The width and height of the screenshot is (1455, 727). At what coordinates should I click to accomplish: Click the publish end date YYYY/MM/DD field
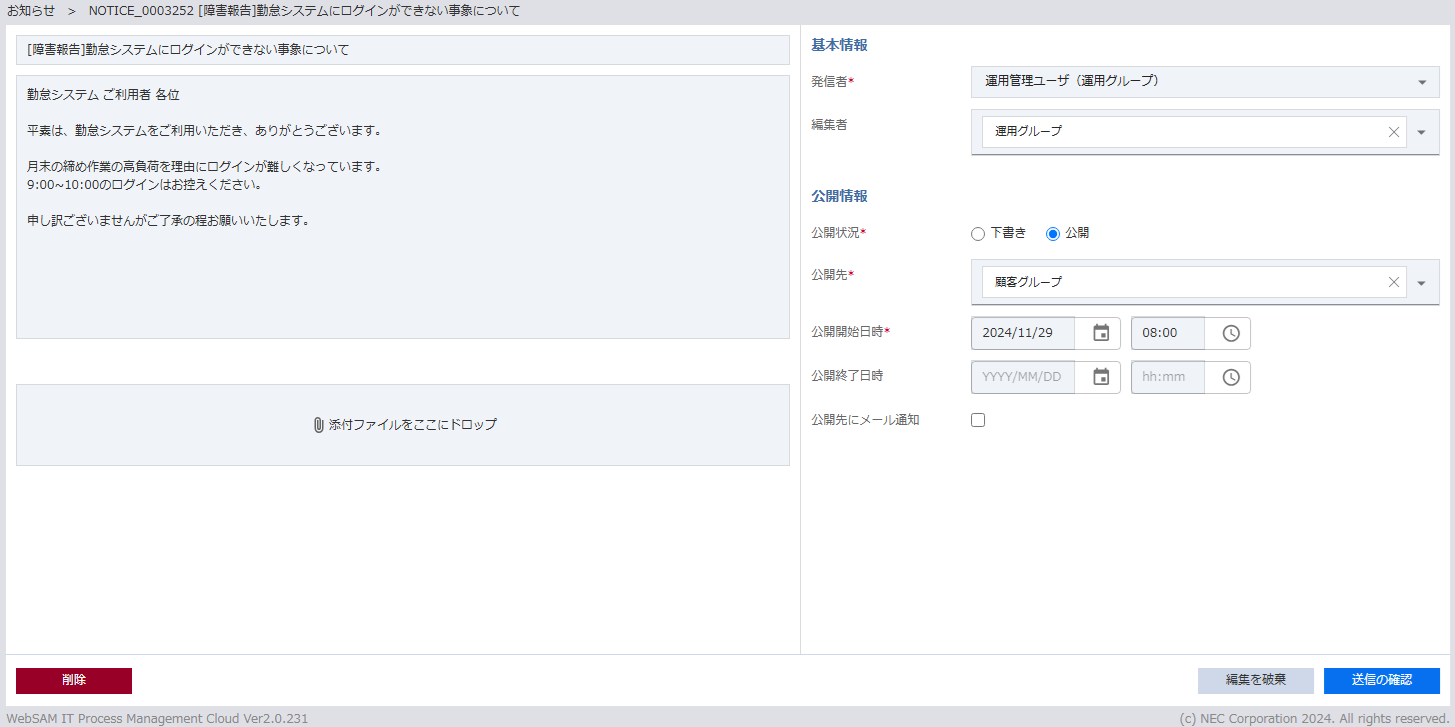coord(1022,377)
